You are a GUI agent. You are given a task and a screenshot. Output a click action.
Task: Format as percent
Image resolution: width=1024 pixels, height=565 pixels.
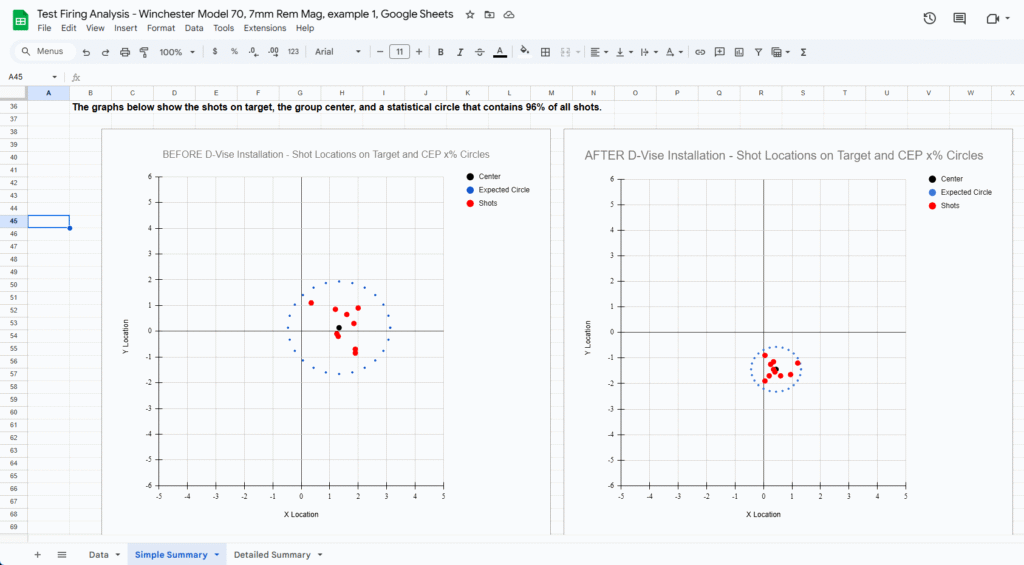tap(234, 52)
